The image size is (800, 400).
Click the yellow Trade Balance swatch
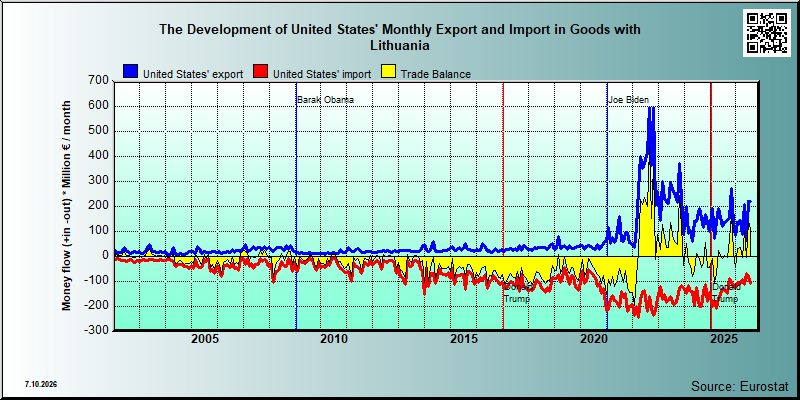(x=389, y=72)
